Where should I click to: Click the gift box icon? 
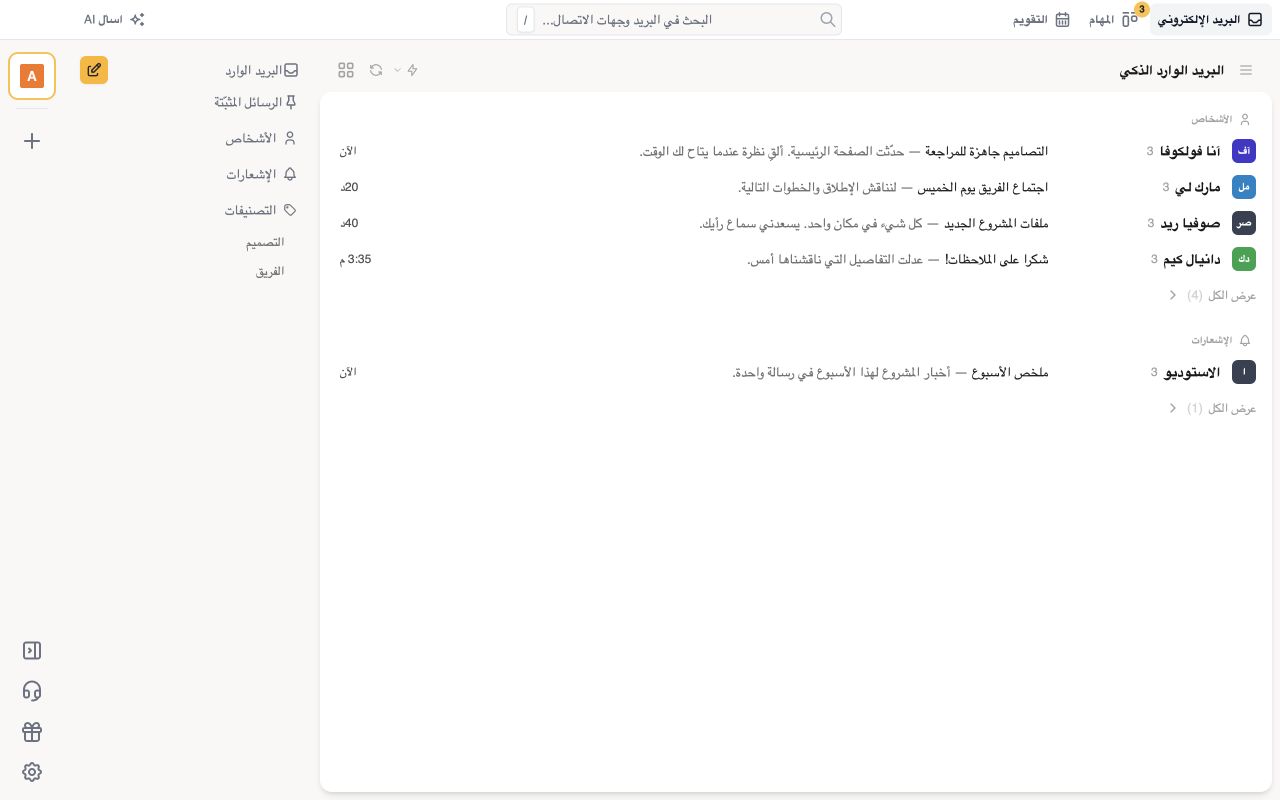pos(32,732)
